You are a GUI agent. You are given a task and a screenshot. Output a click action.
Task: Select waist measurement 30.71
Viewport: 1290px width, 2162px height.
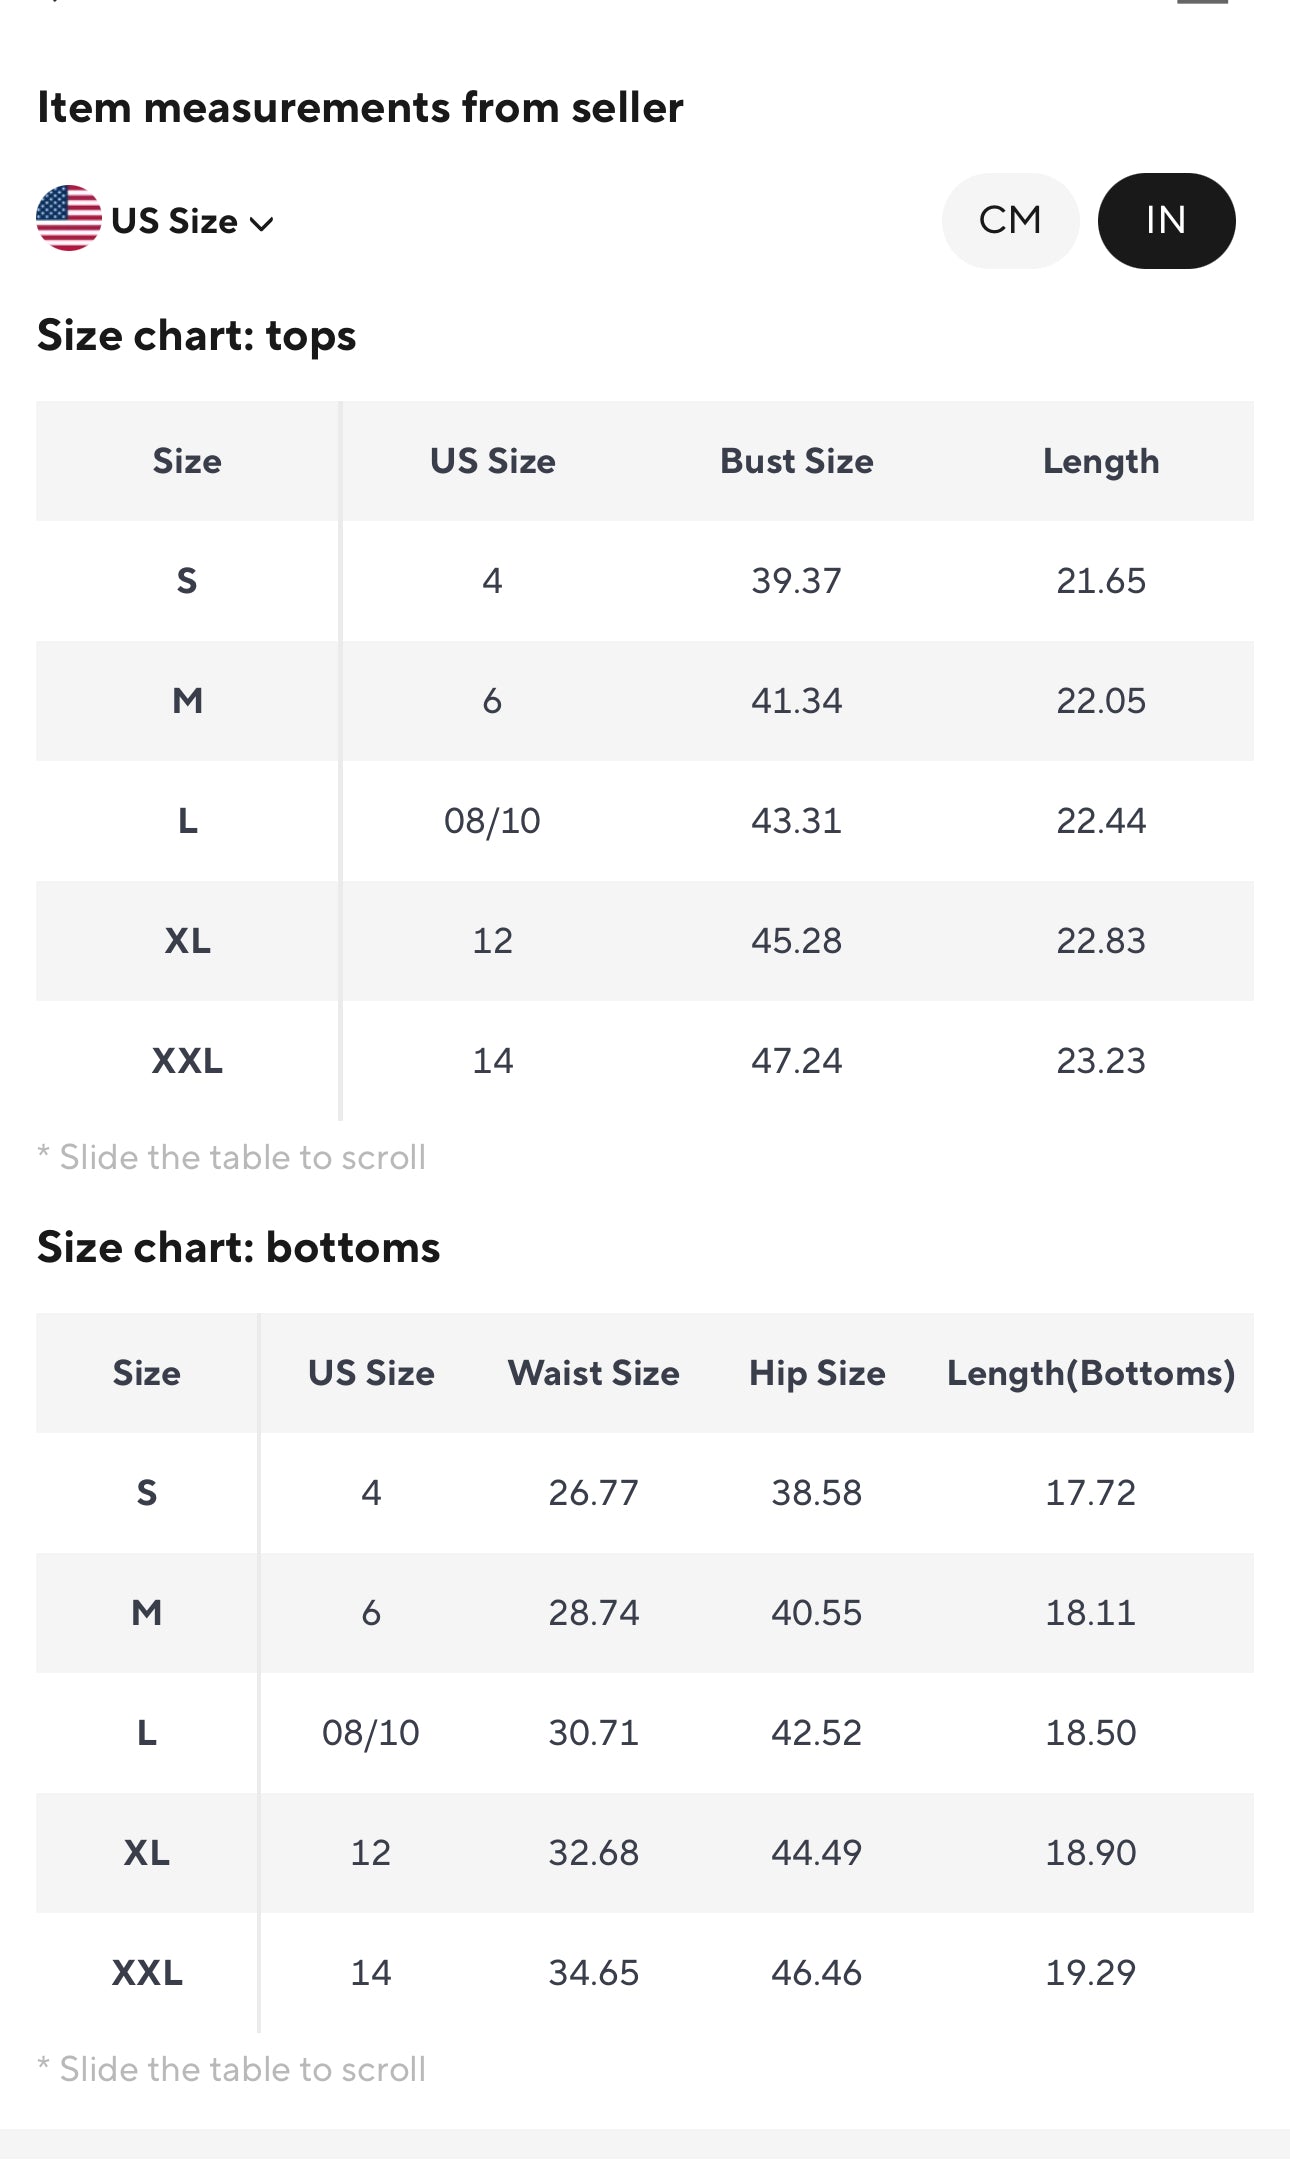[593, 1733]
